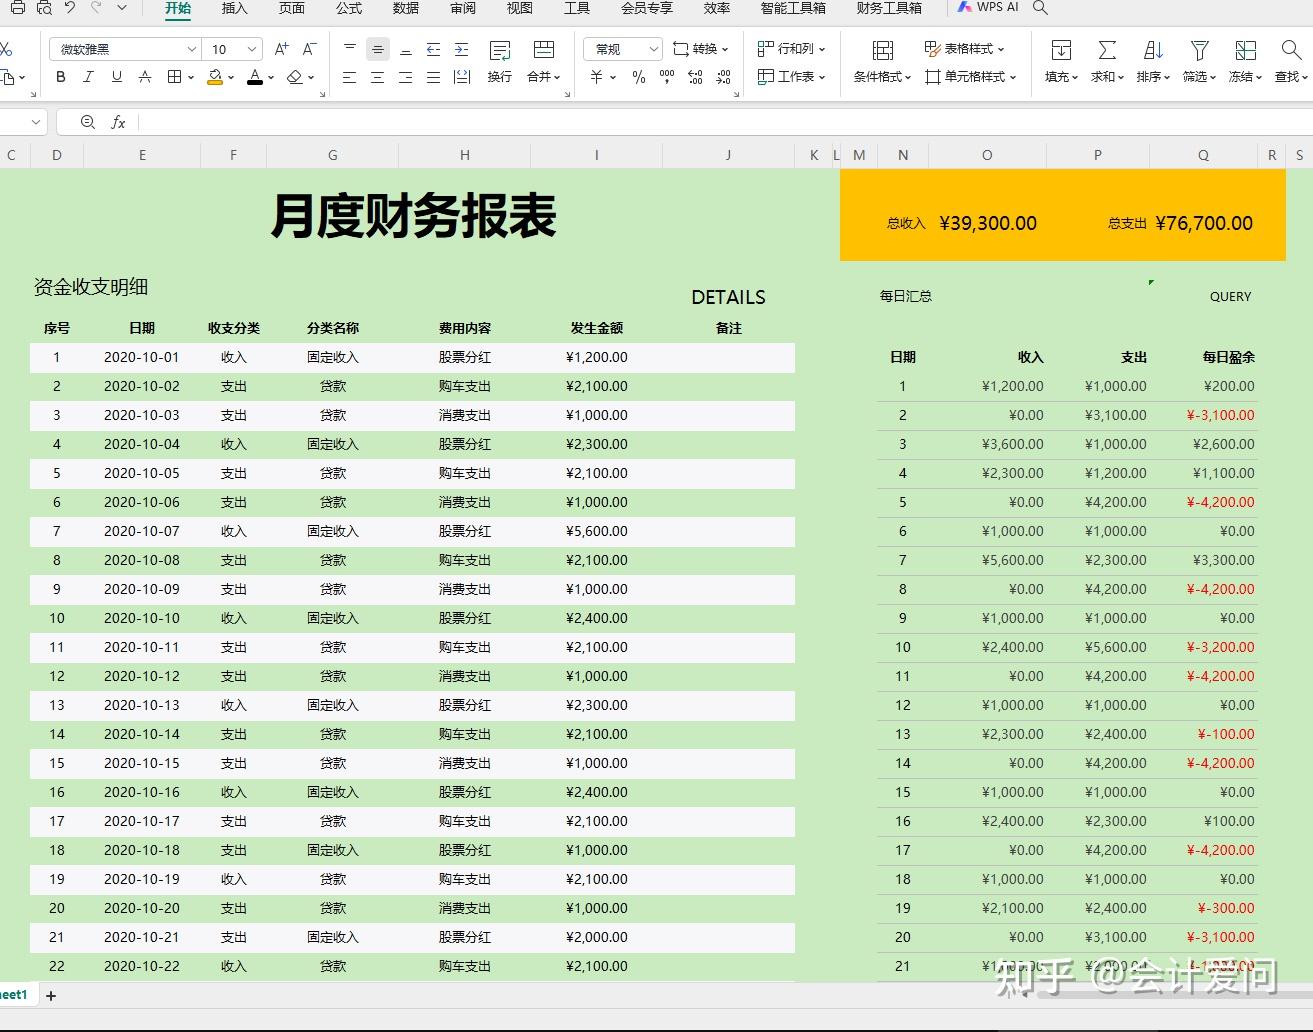The width and height of the screenshot is (1313, 1032).
Task: Switch to the 公式 tab
Action: (x=349, y=8)
